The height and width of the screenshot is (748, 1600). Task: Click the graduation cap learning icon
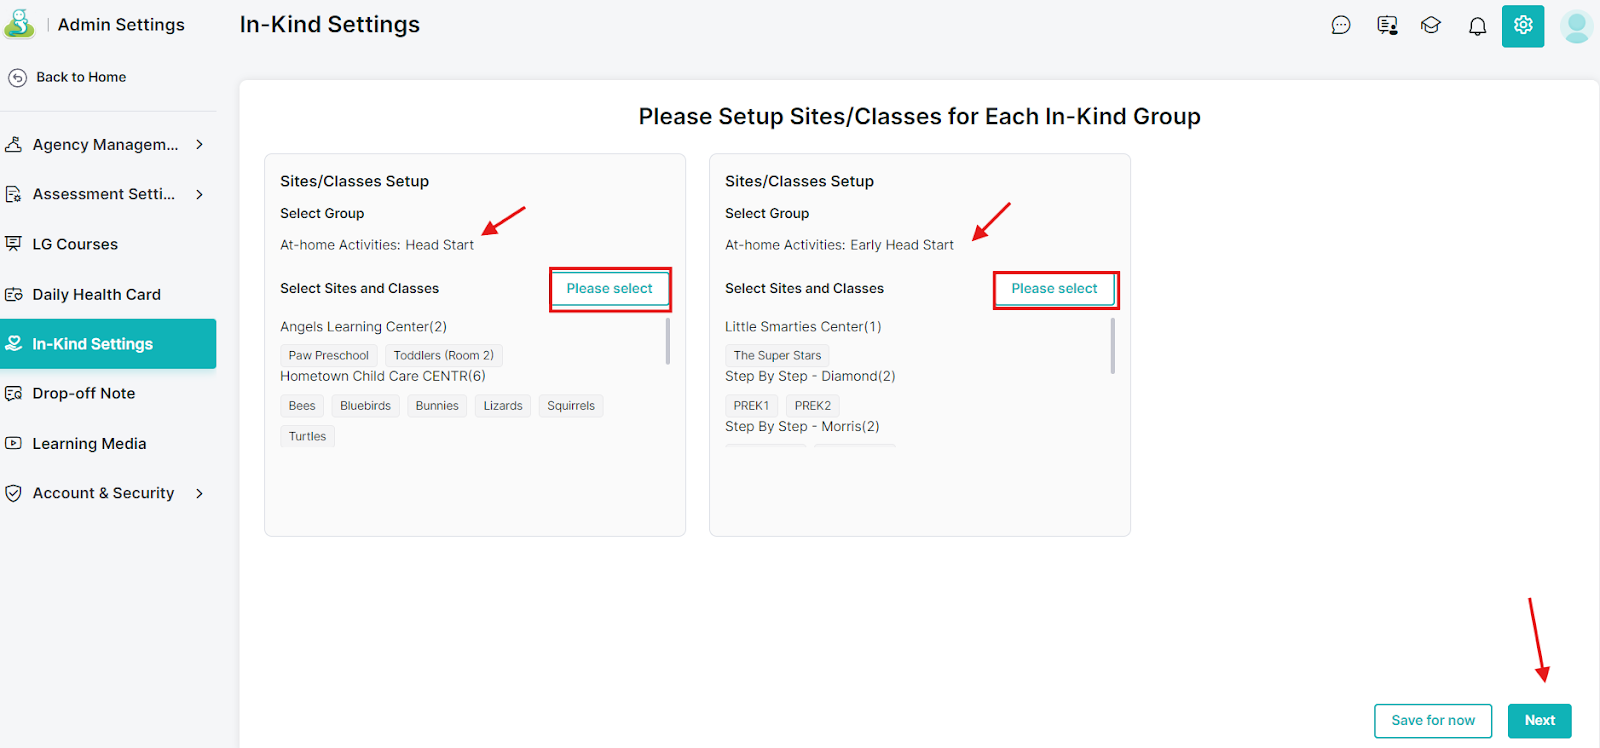click(1431, 25)
